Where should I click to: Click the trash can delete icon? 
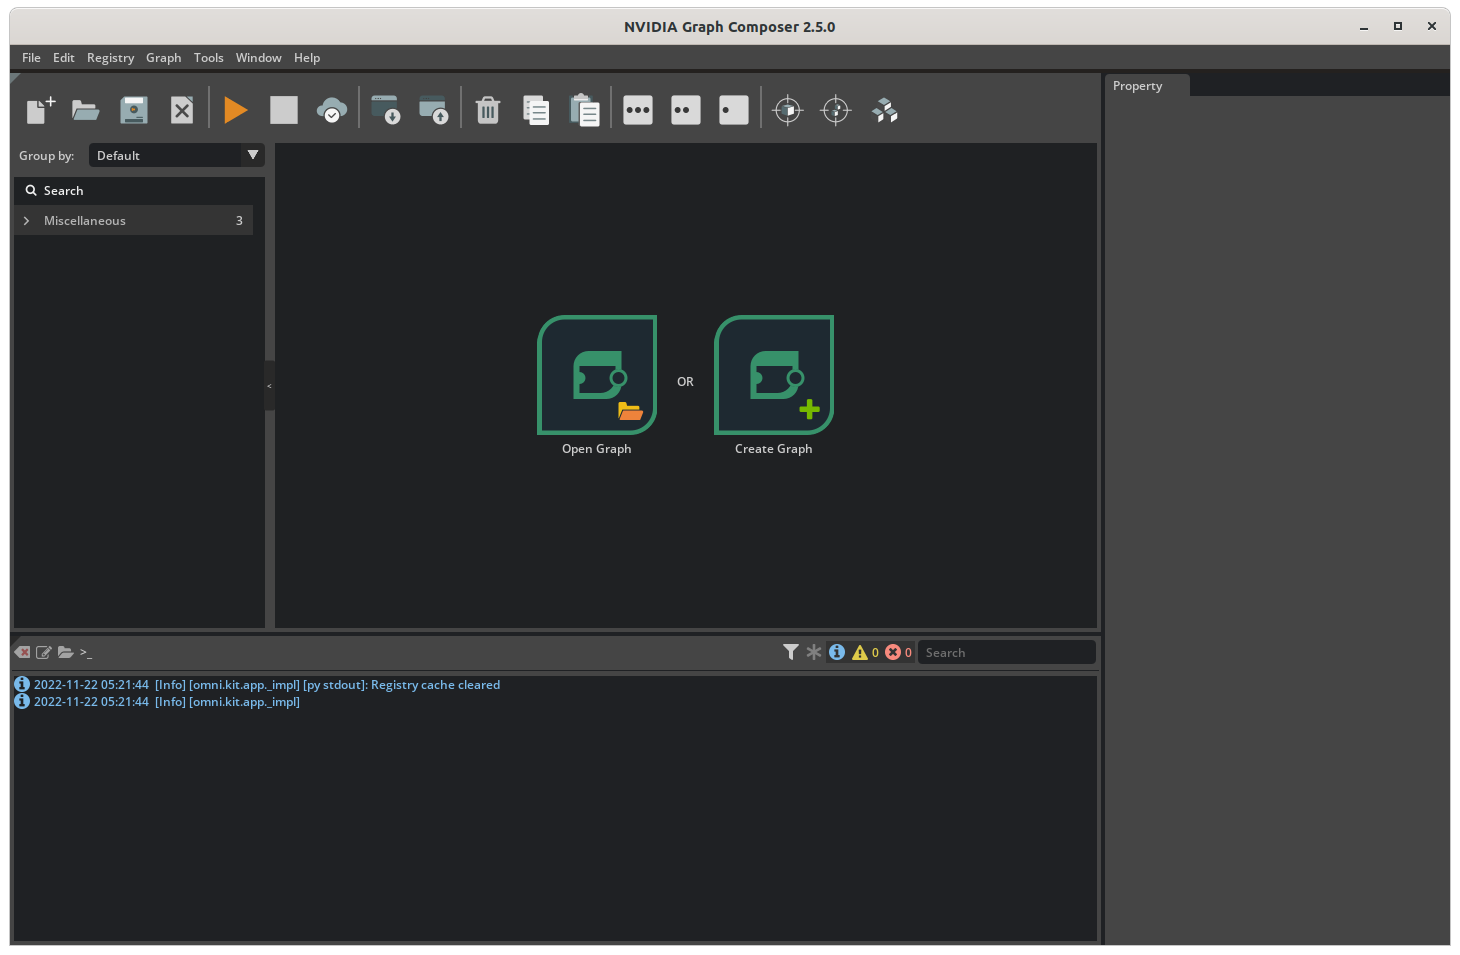pyautogui.click(x=488, y=110)
